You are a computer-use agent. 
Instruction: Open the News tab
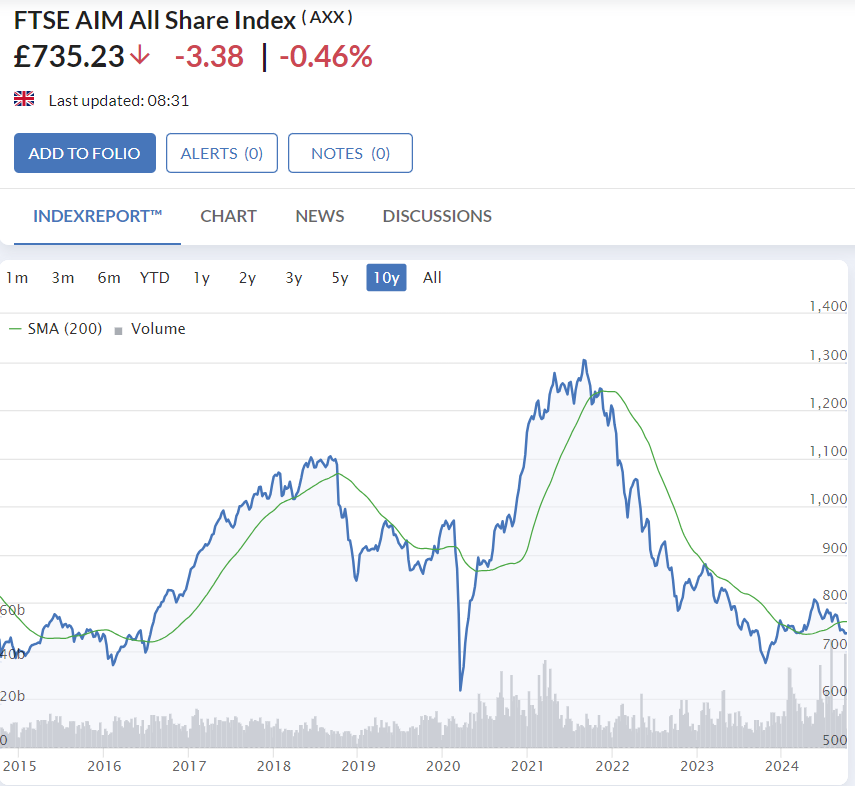[x=320, y=216]
